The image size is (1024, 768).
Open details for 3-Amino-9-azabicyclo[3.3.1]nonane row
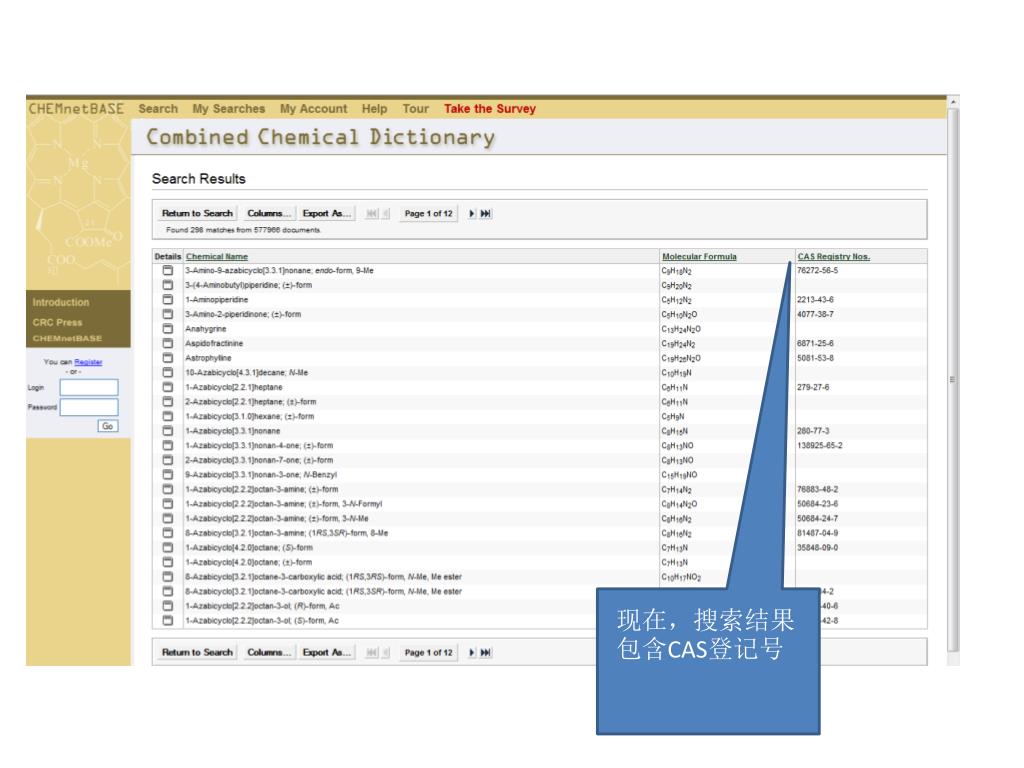[x=168, y=270]
